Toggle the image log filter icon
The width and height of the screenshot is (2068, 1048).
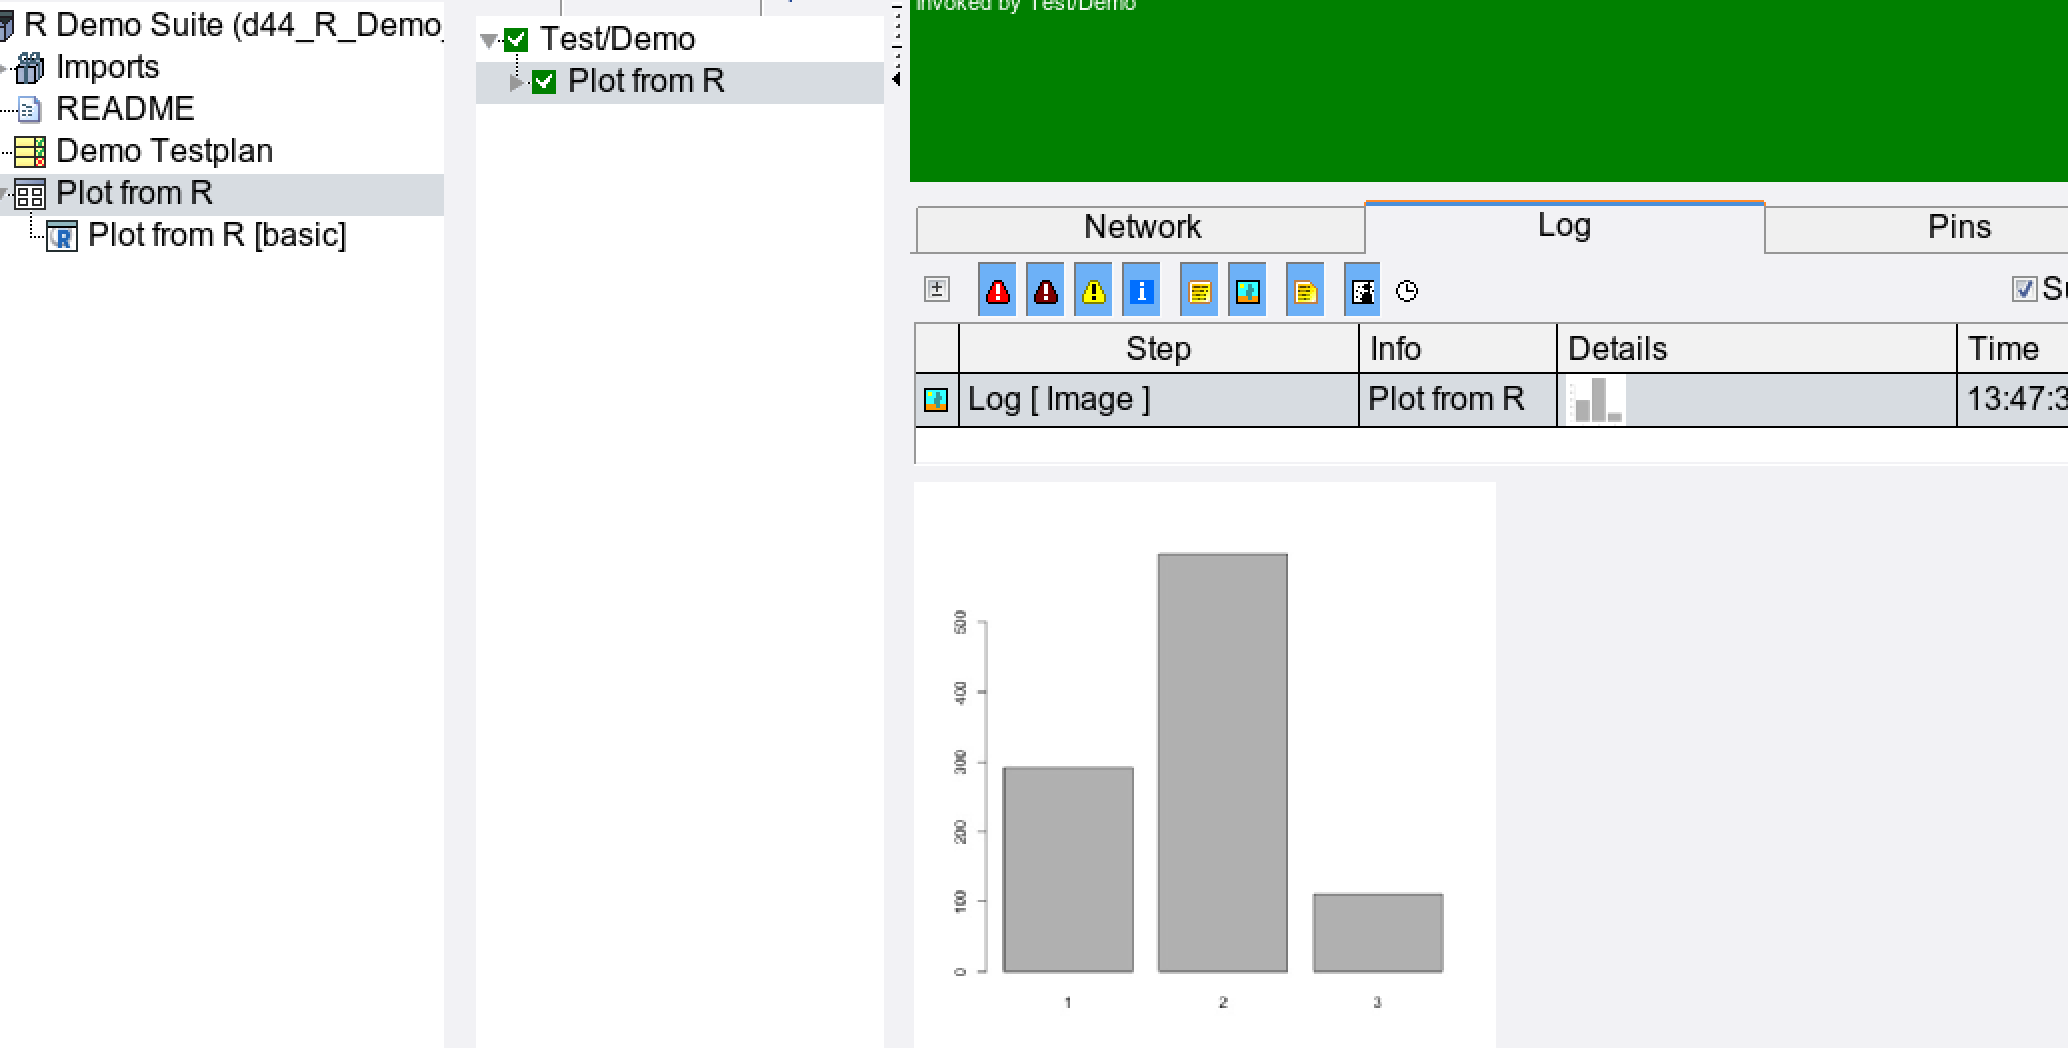[x=1247, y=291]
